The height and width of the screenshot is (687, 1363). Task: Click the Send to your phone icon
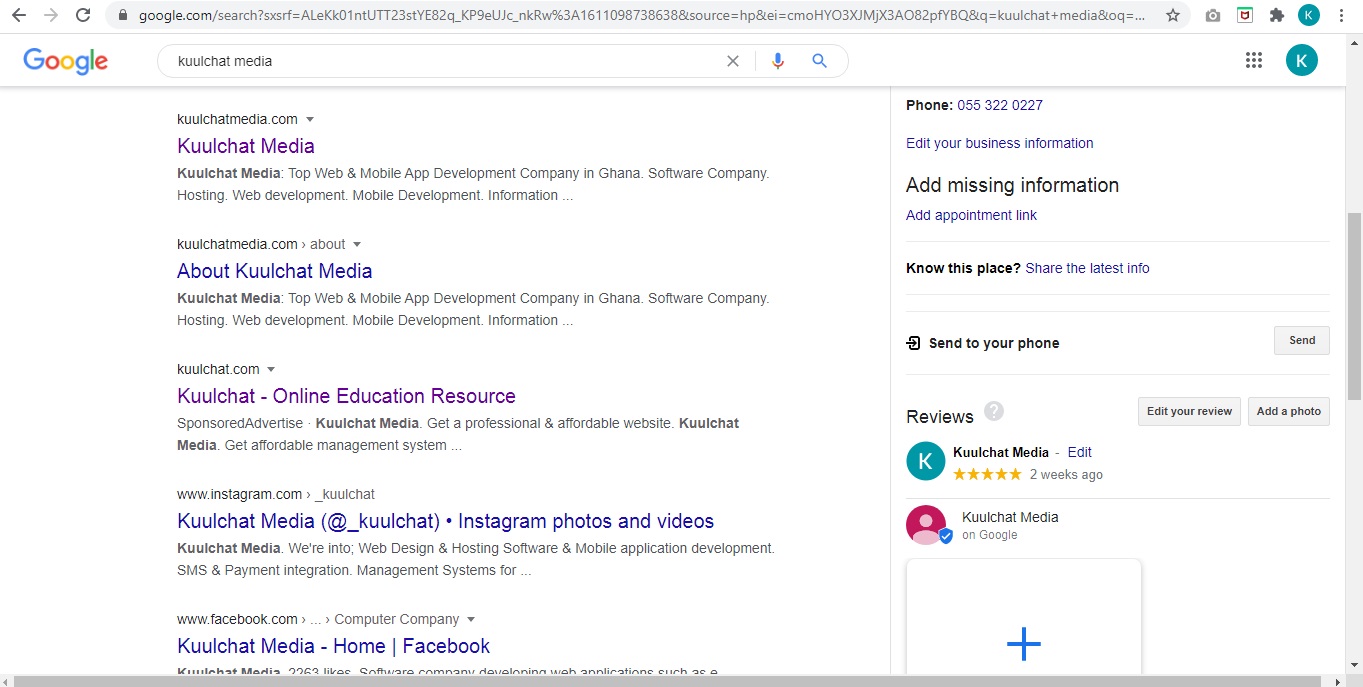click(913, 343)
